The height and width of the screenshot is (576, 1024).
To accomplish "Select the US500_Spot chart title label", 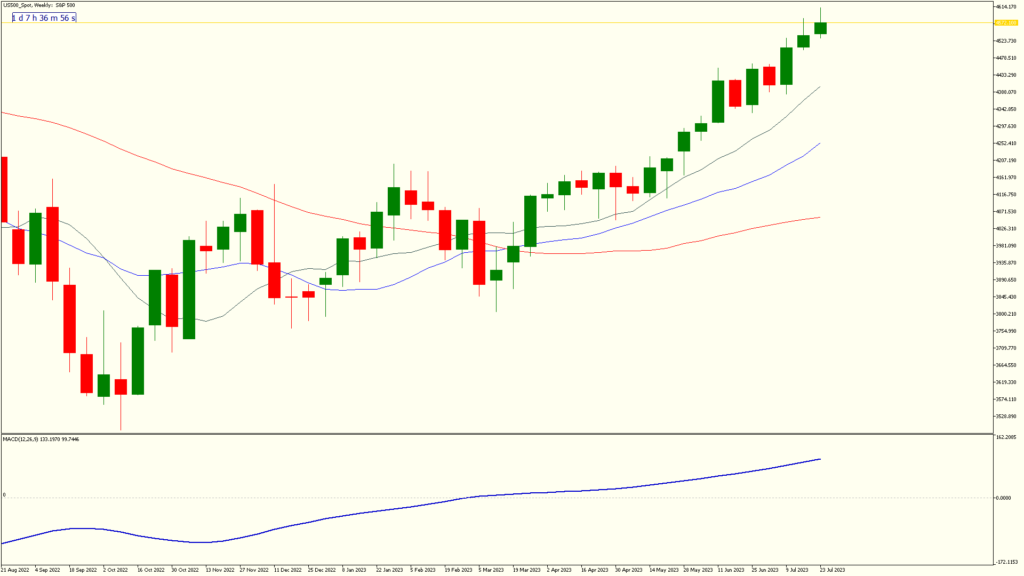I will (38, 5).
